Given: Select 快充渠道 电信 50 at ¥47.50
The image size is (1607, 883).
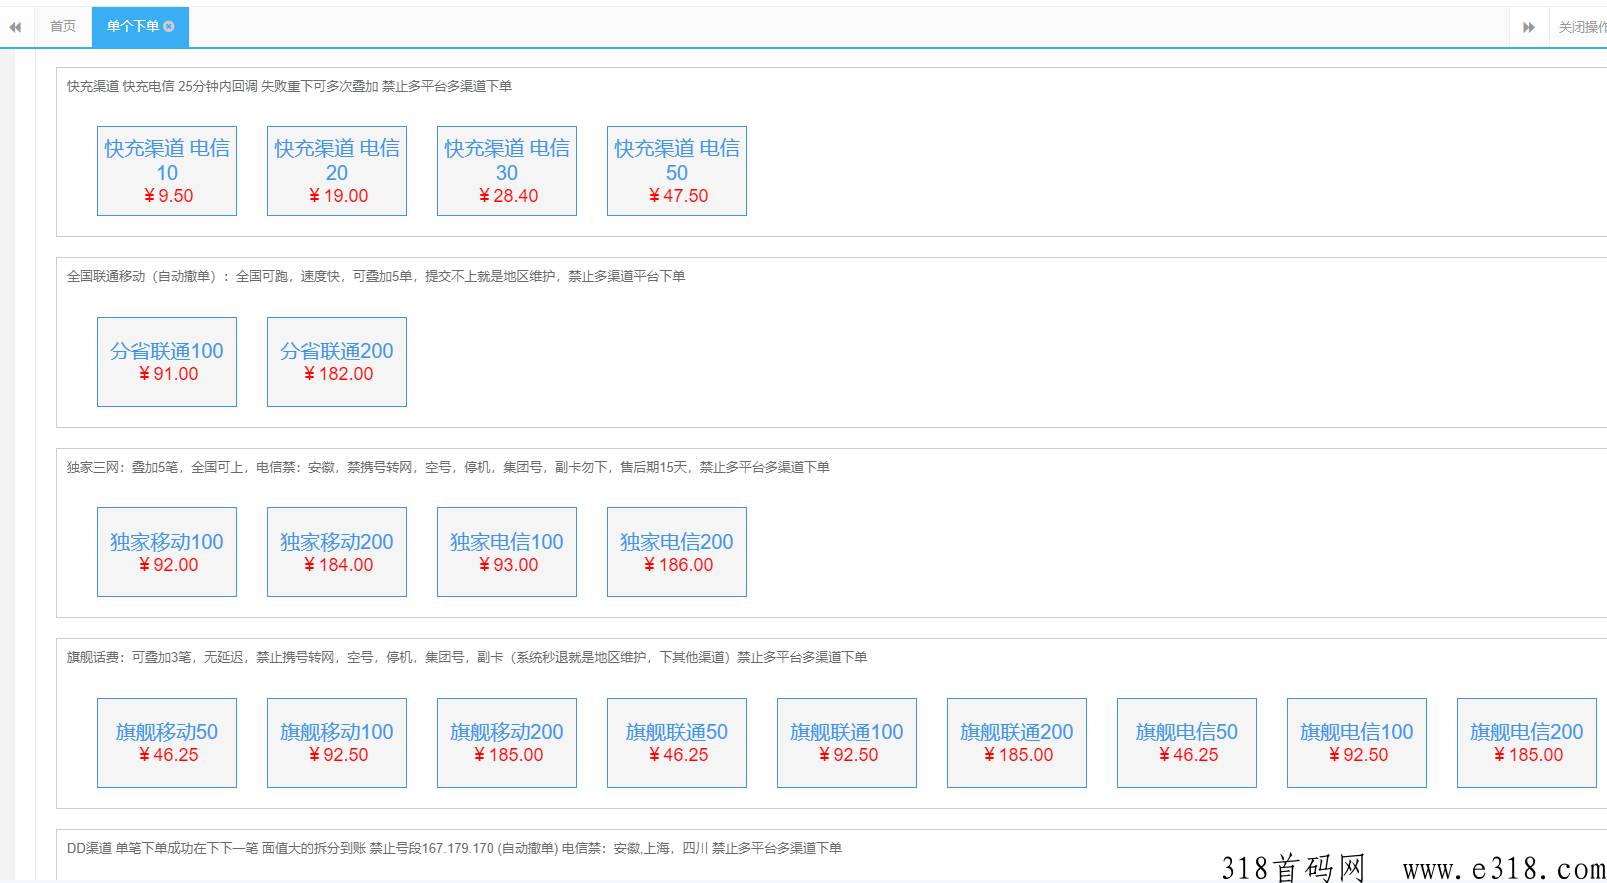Looking at the screenshot, I should 677,171.
